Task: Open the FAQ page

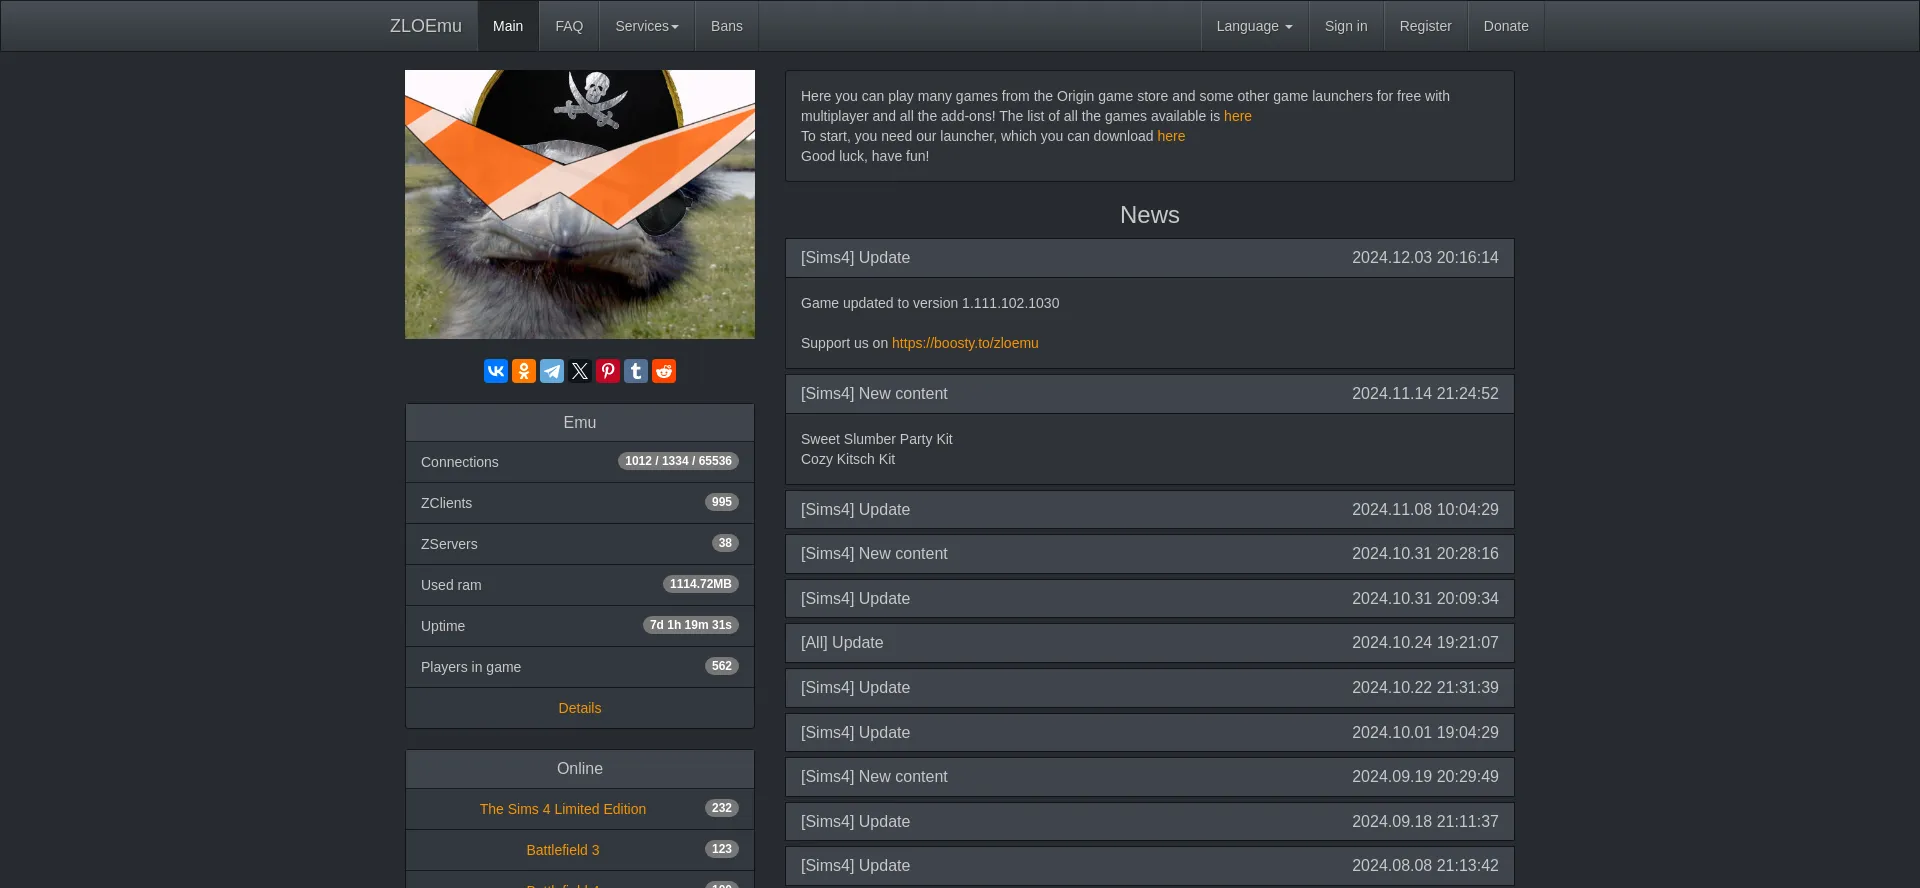Action: [x=569, y=26]
